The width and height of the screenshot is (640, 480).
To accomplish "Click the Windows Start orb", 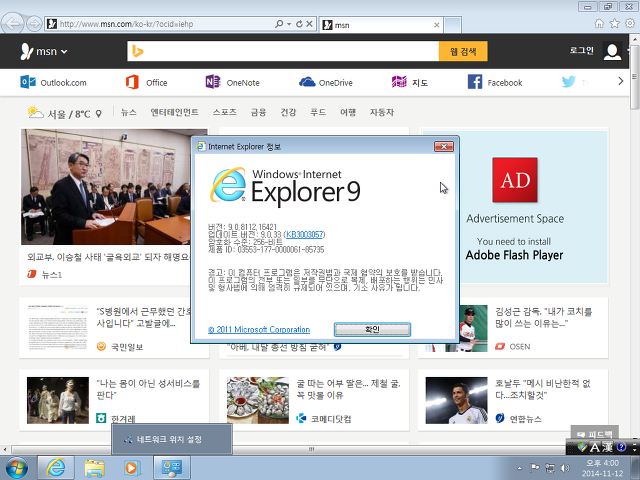I will (x=16, y=468).
